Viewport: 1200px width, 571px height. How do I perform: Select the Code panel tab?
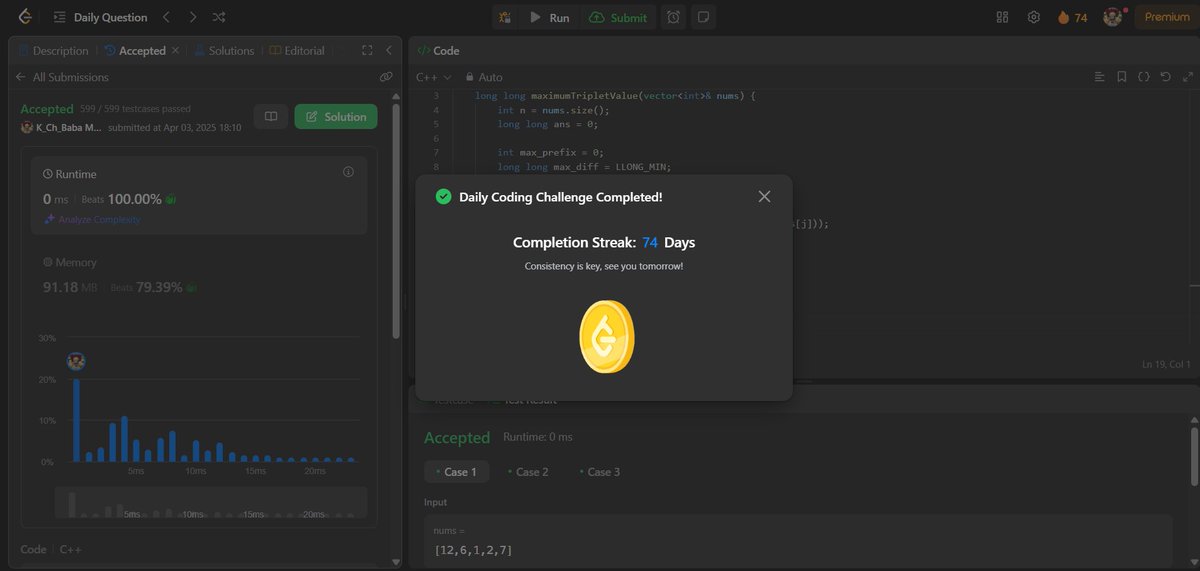(x=438, y=50)
